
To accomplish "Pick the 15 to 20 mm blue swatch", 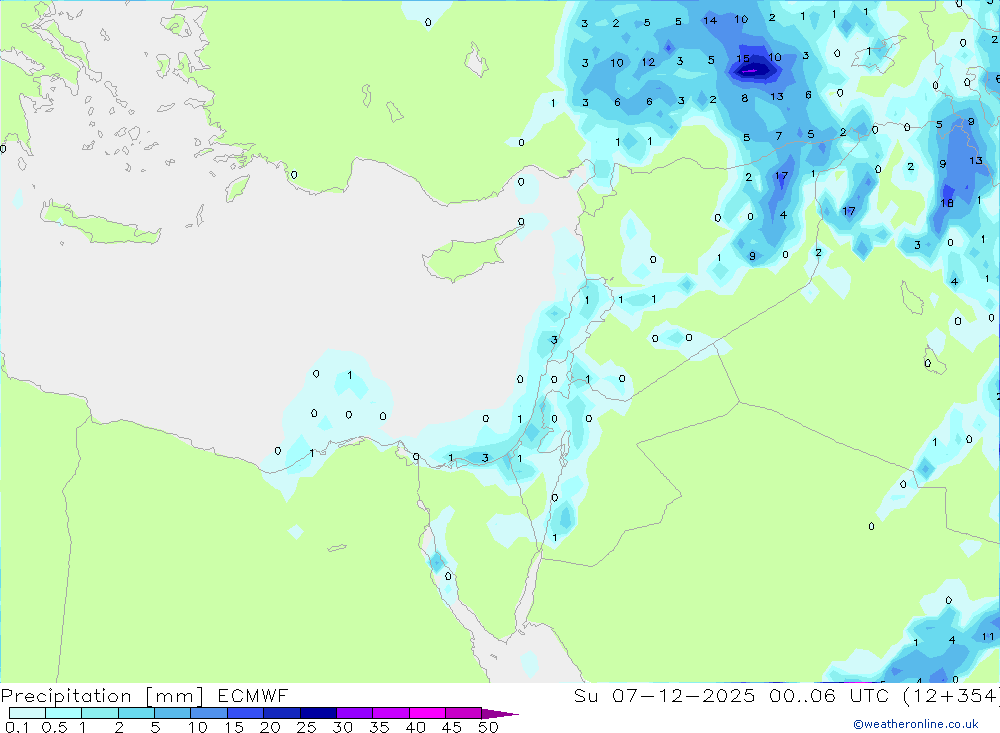I will coord(246,713).
